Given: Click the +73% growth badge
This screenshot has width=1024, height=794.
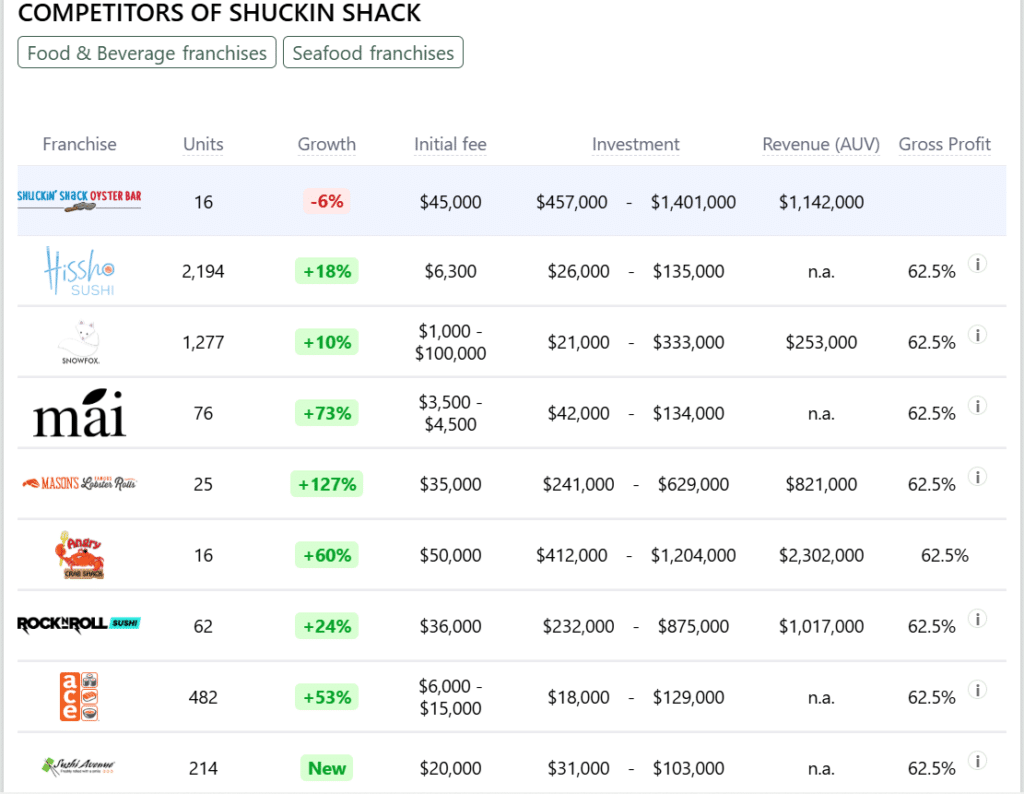Looking at the screenshot, I should pyautogui.click(x=327, y=413).
